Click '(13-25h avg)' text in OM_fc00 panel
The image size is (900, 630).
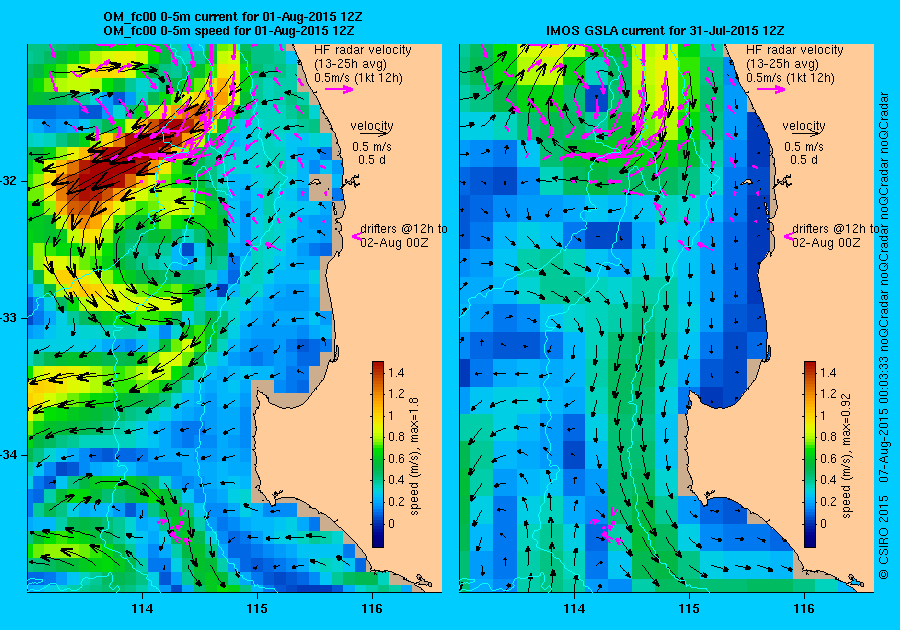(x=350, y=64)
